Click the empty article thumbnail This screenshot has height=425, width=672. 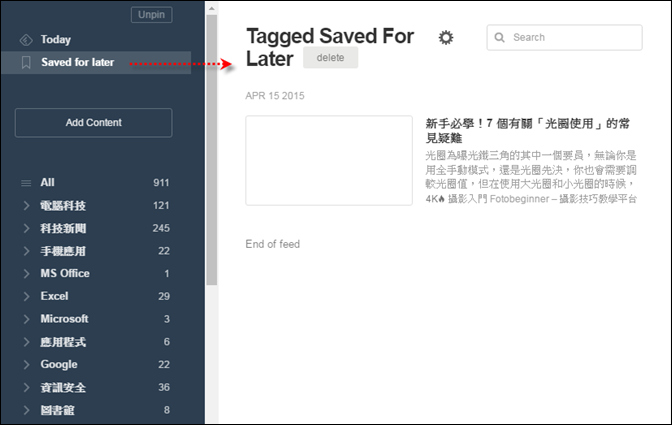329,160
